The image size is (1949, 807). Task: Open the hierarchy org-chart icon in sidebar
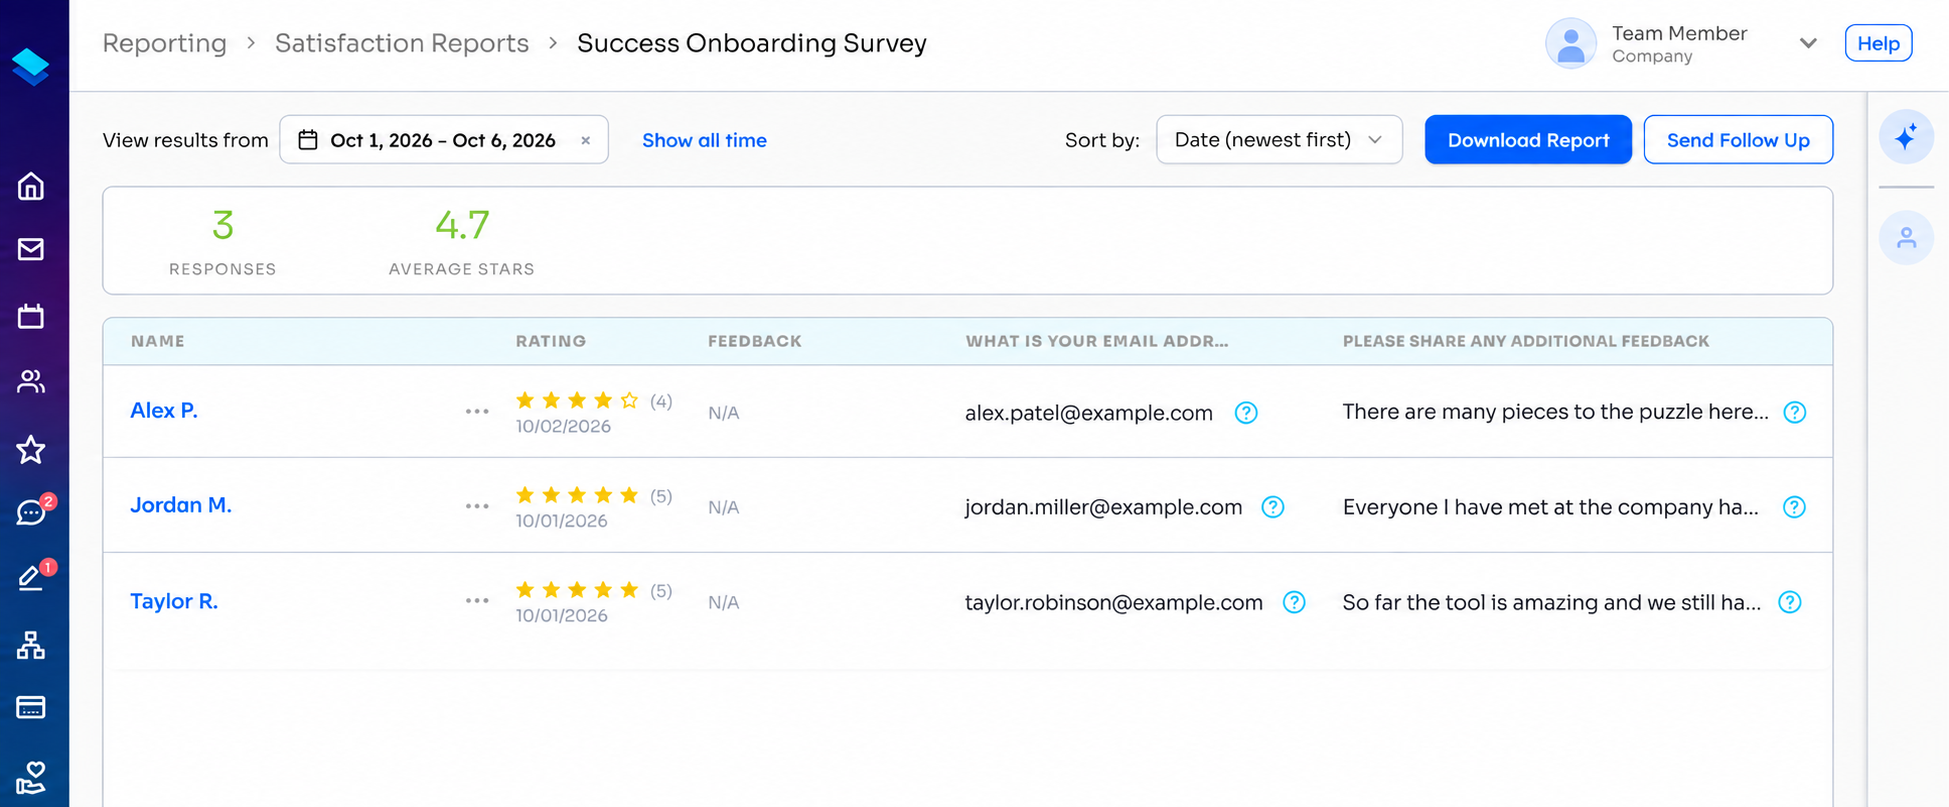(x=31, y=645)
